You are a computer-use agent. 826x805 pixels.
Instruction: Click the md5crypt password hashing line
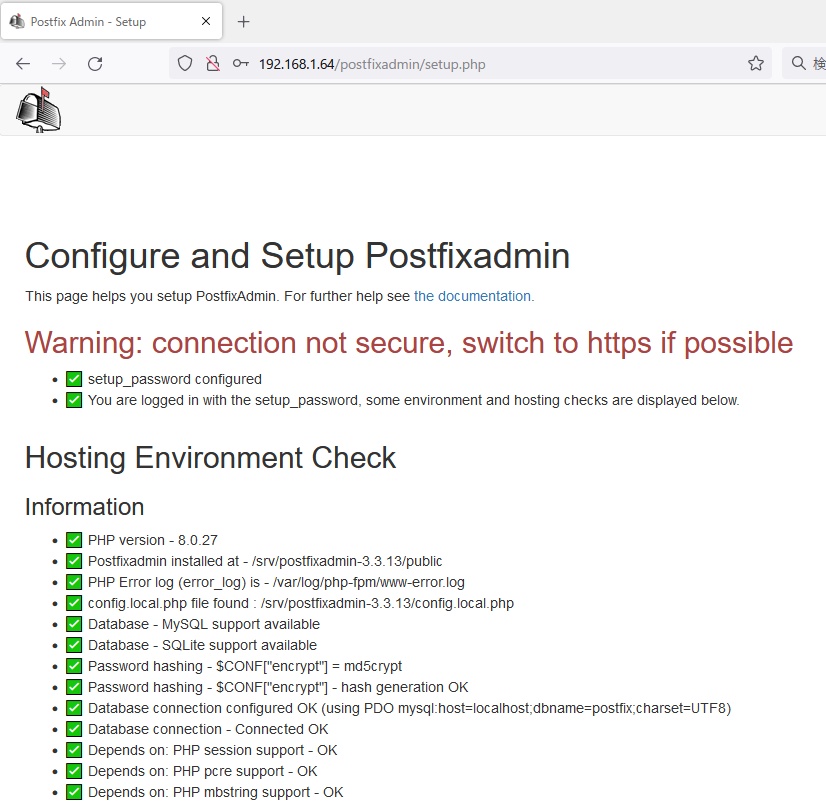tap(245, 666)
